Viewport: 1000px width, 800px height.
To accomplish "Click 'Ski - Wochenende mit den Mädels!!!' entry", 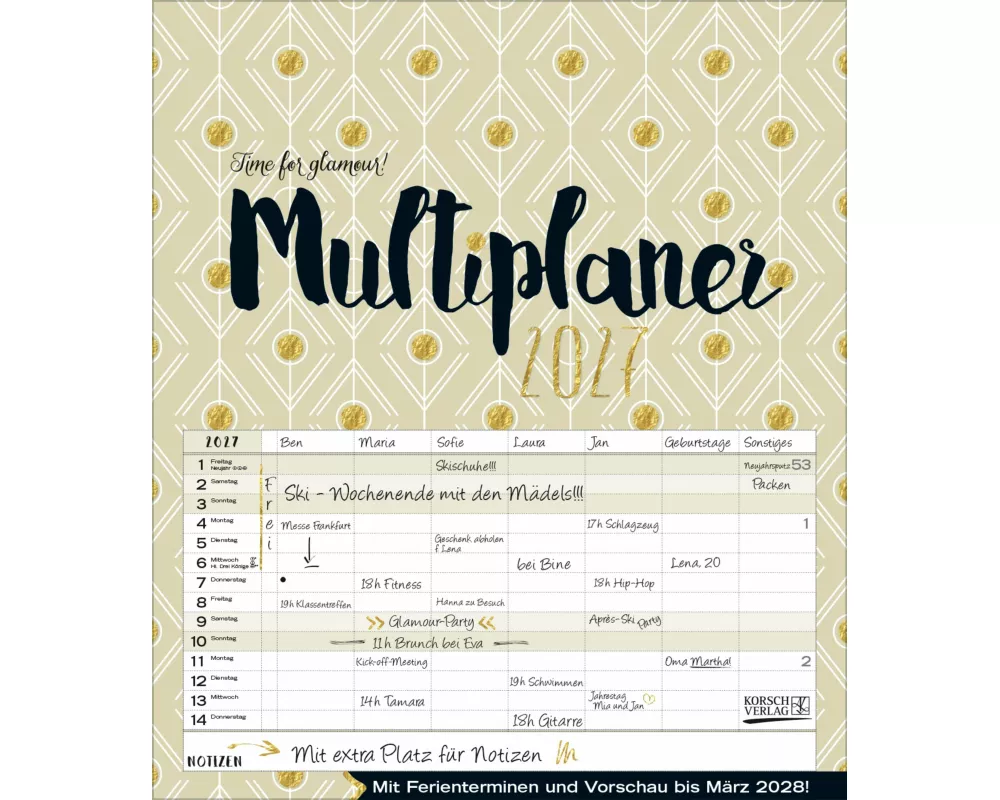I will tap(434, 493).
